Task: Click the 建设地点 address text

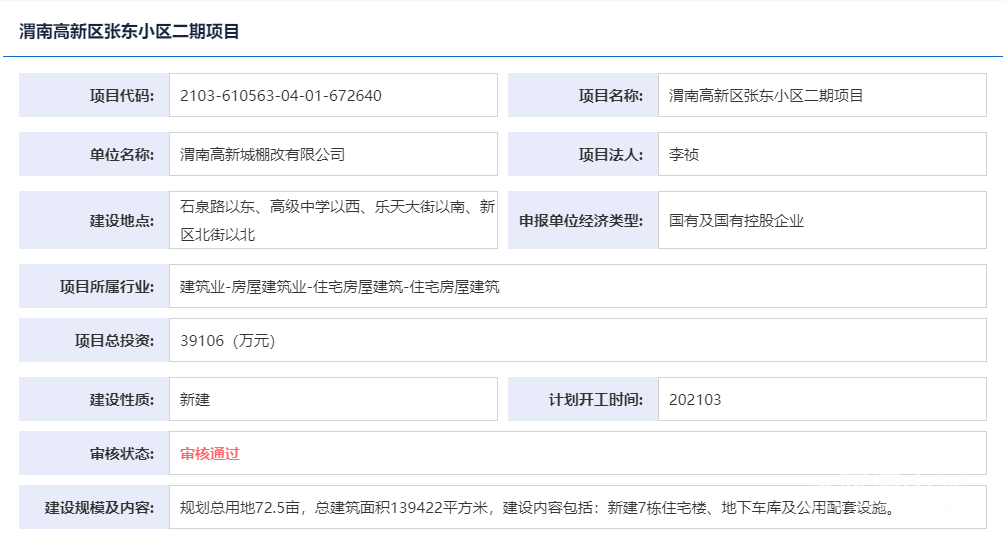Action: coord(336,220)
